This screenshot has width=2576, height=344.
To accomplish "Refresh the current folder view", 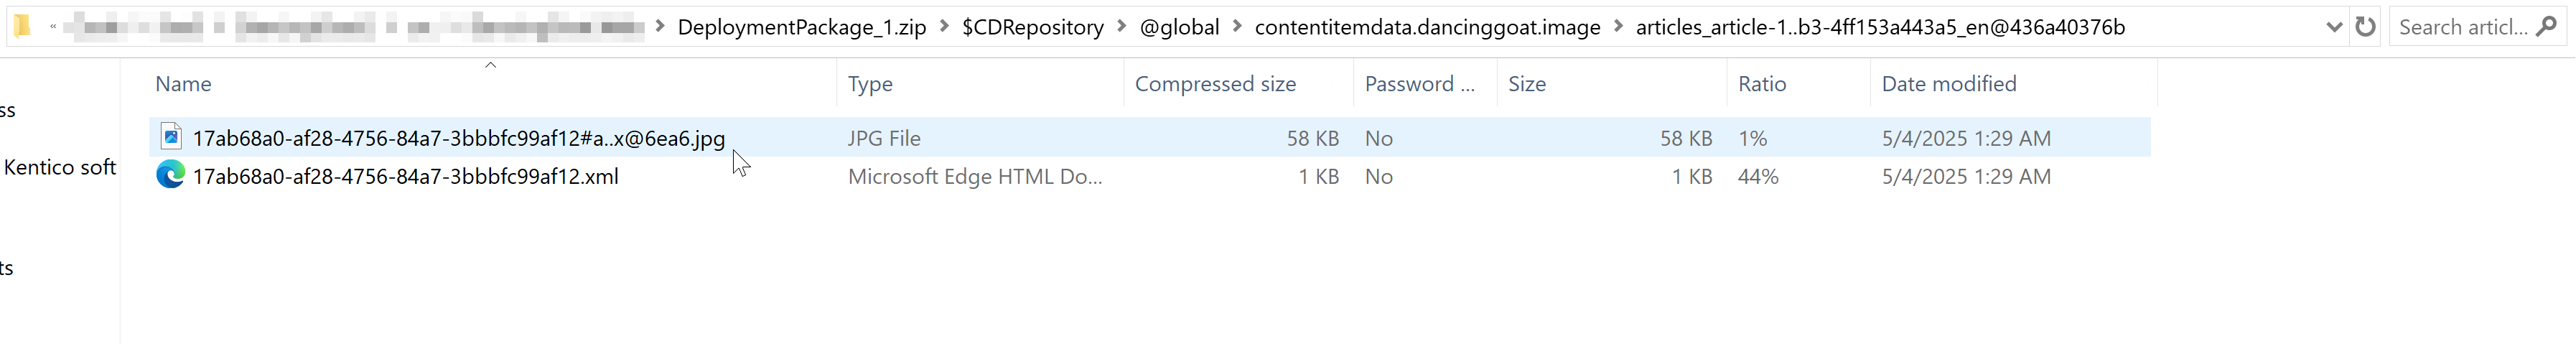I will point(2365,27).
